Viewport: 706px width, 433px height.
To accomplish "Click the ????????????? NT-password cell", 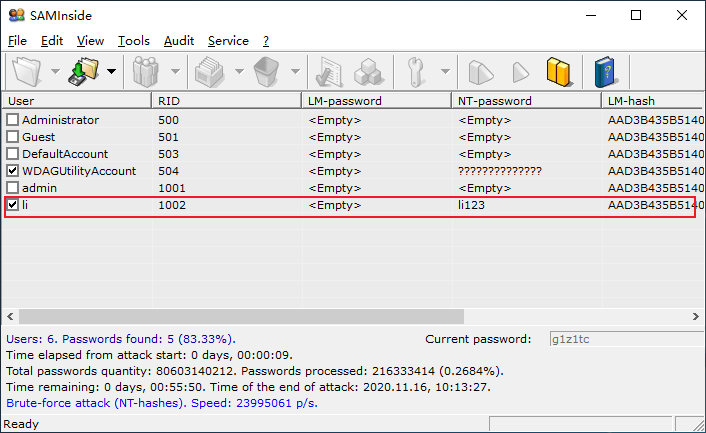I will 500,171.
